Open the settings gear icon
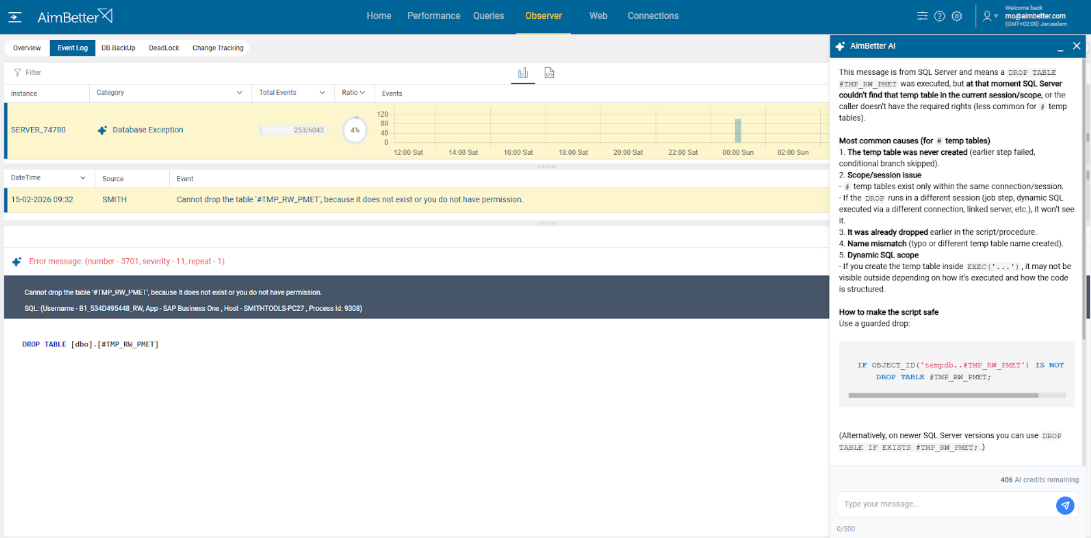 click(x=957, y=16)
